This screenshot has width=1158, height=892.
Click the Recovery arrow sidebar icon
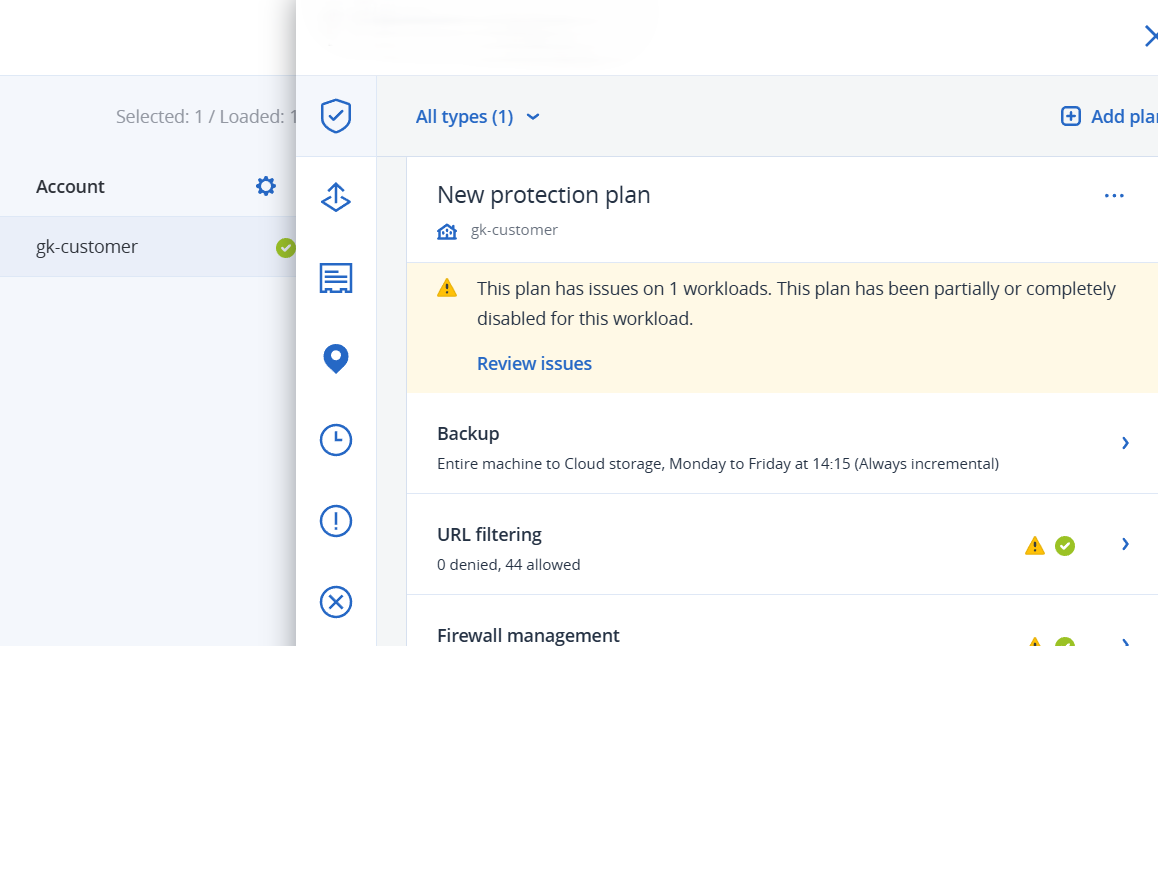(336, 198)
